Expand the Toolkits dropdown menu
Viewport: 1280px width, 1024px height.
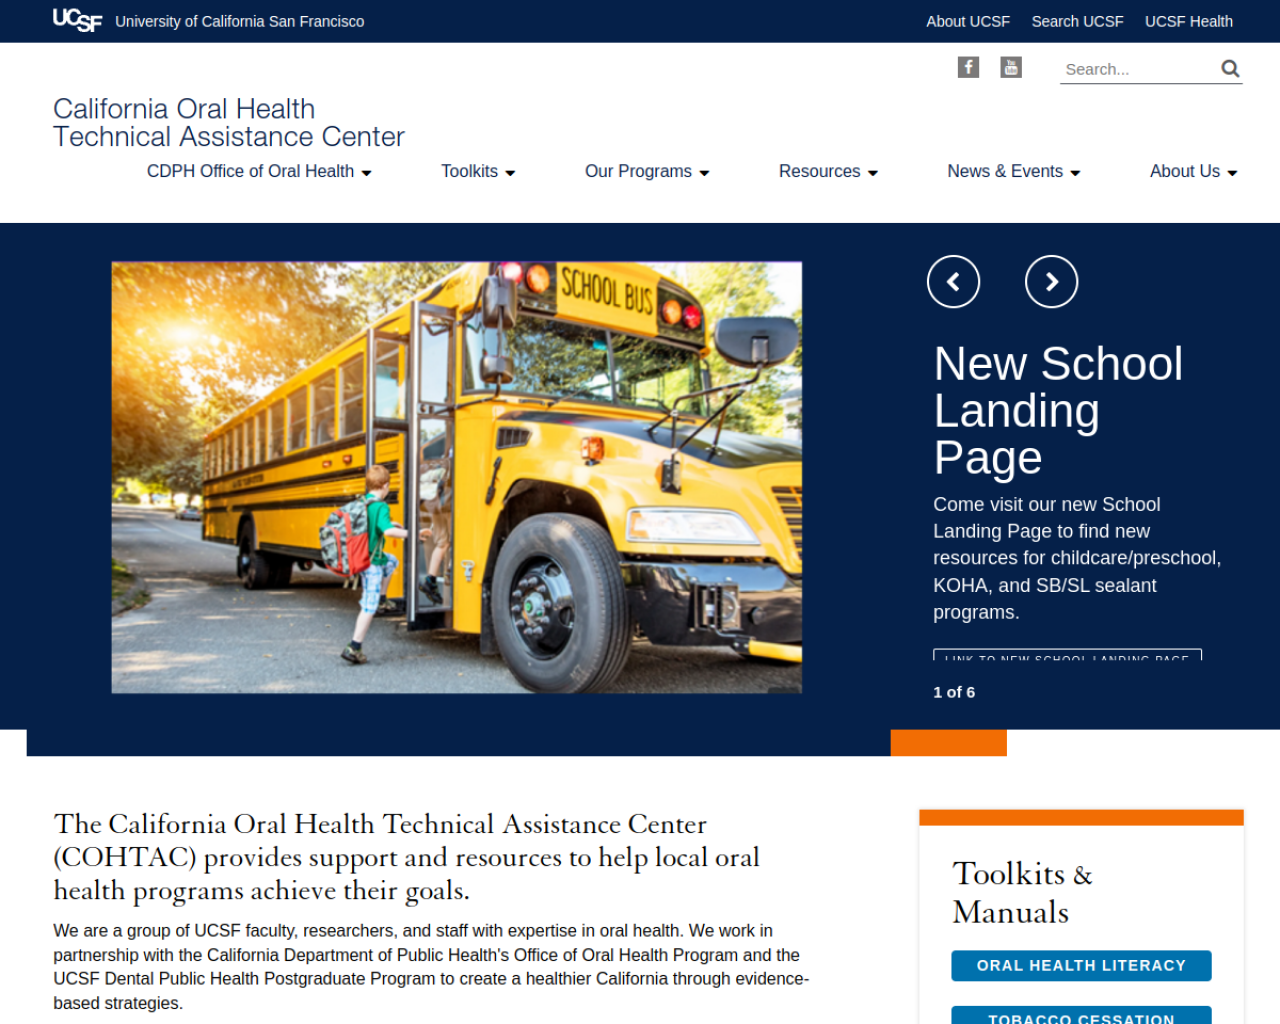click(478, 171)
